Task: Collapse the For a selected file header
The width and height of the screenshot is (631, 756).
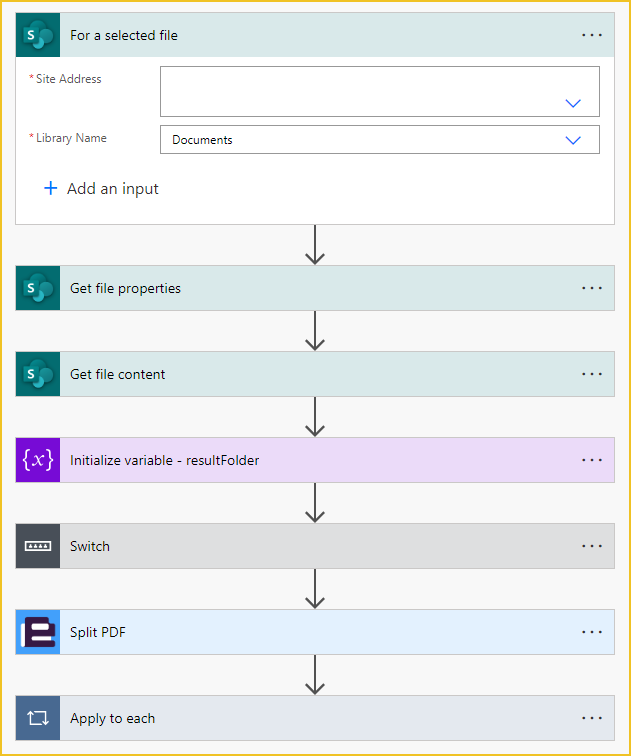Action: tap(315, 35)
